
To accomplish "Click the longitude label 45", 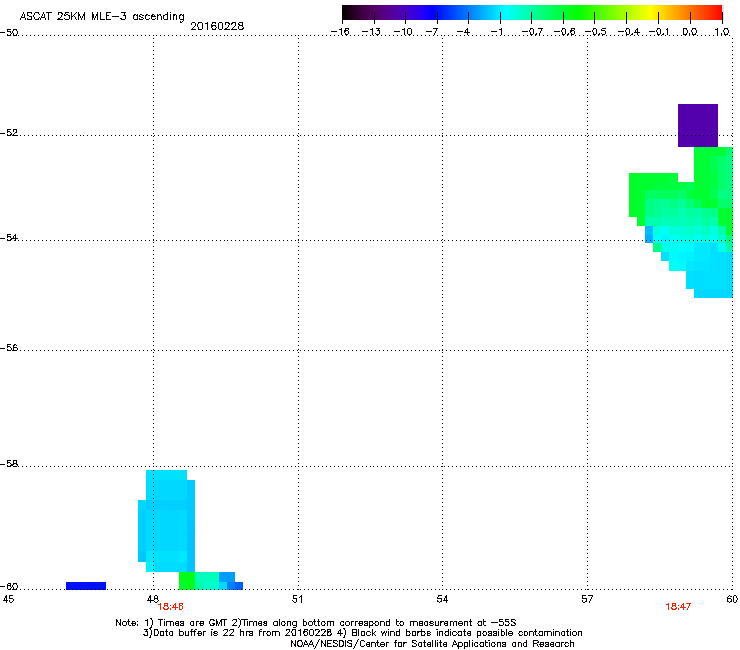I will pyautogui.click(x=8, y=599).
